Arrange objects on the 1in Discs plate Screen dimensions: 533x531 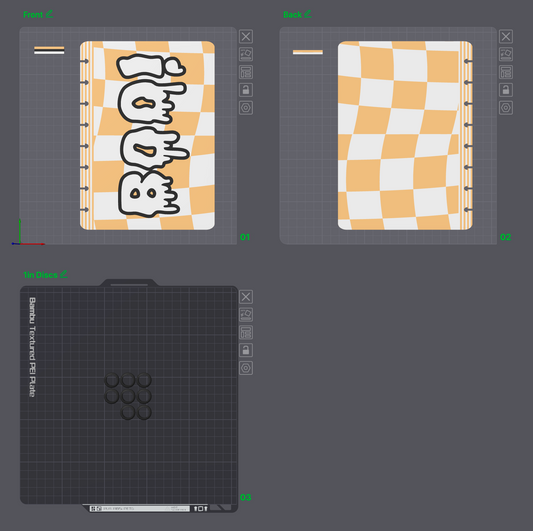pyautogui.click(x=246, y=332)
